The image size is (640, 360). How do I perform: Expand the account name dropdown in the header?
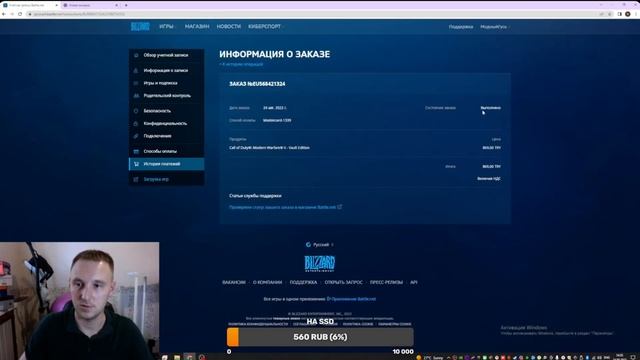[494, 27]
